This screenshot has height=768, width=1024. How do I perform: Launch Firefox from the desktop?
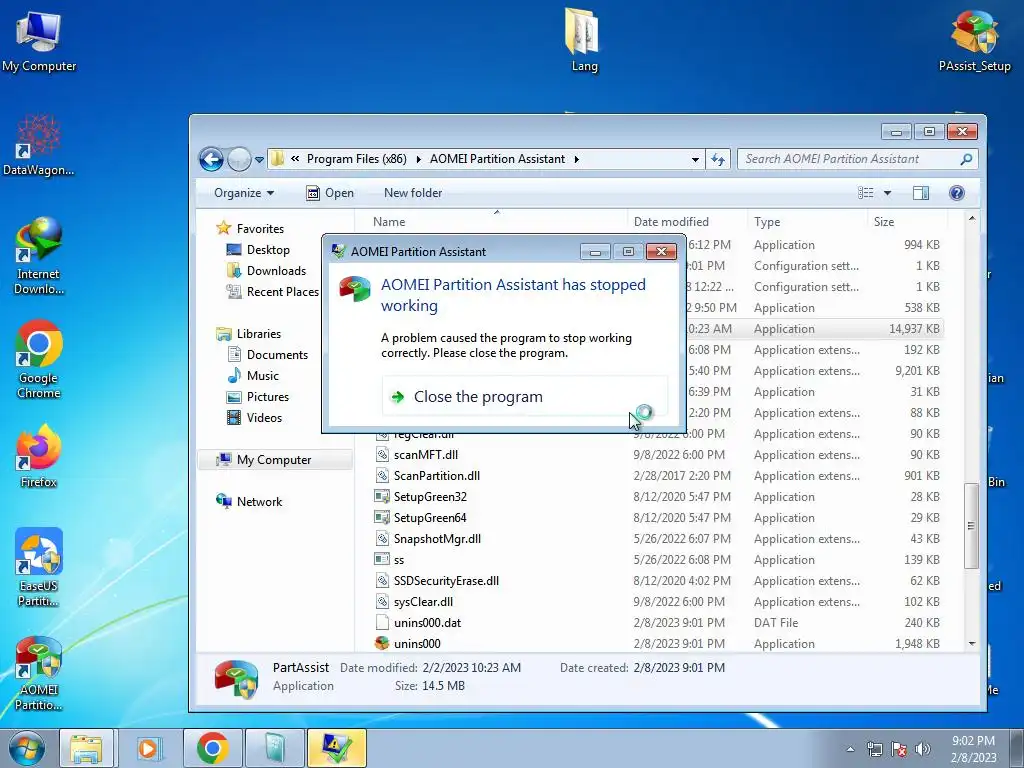pyautogui.click(x=39, y=456)
